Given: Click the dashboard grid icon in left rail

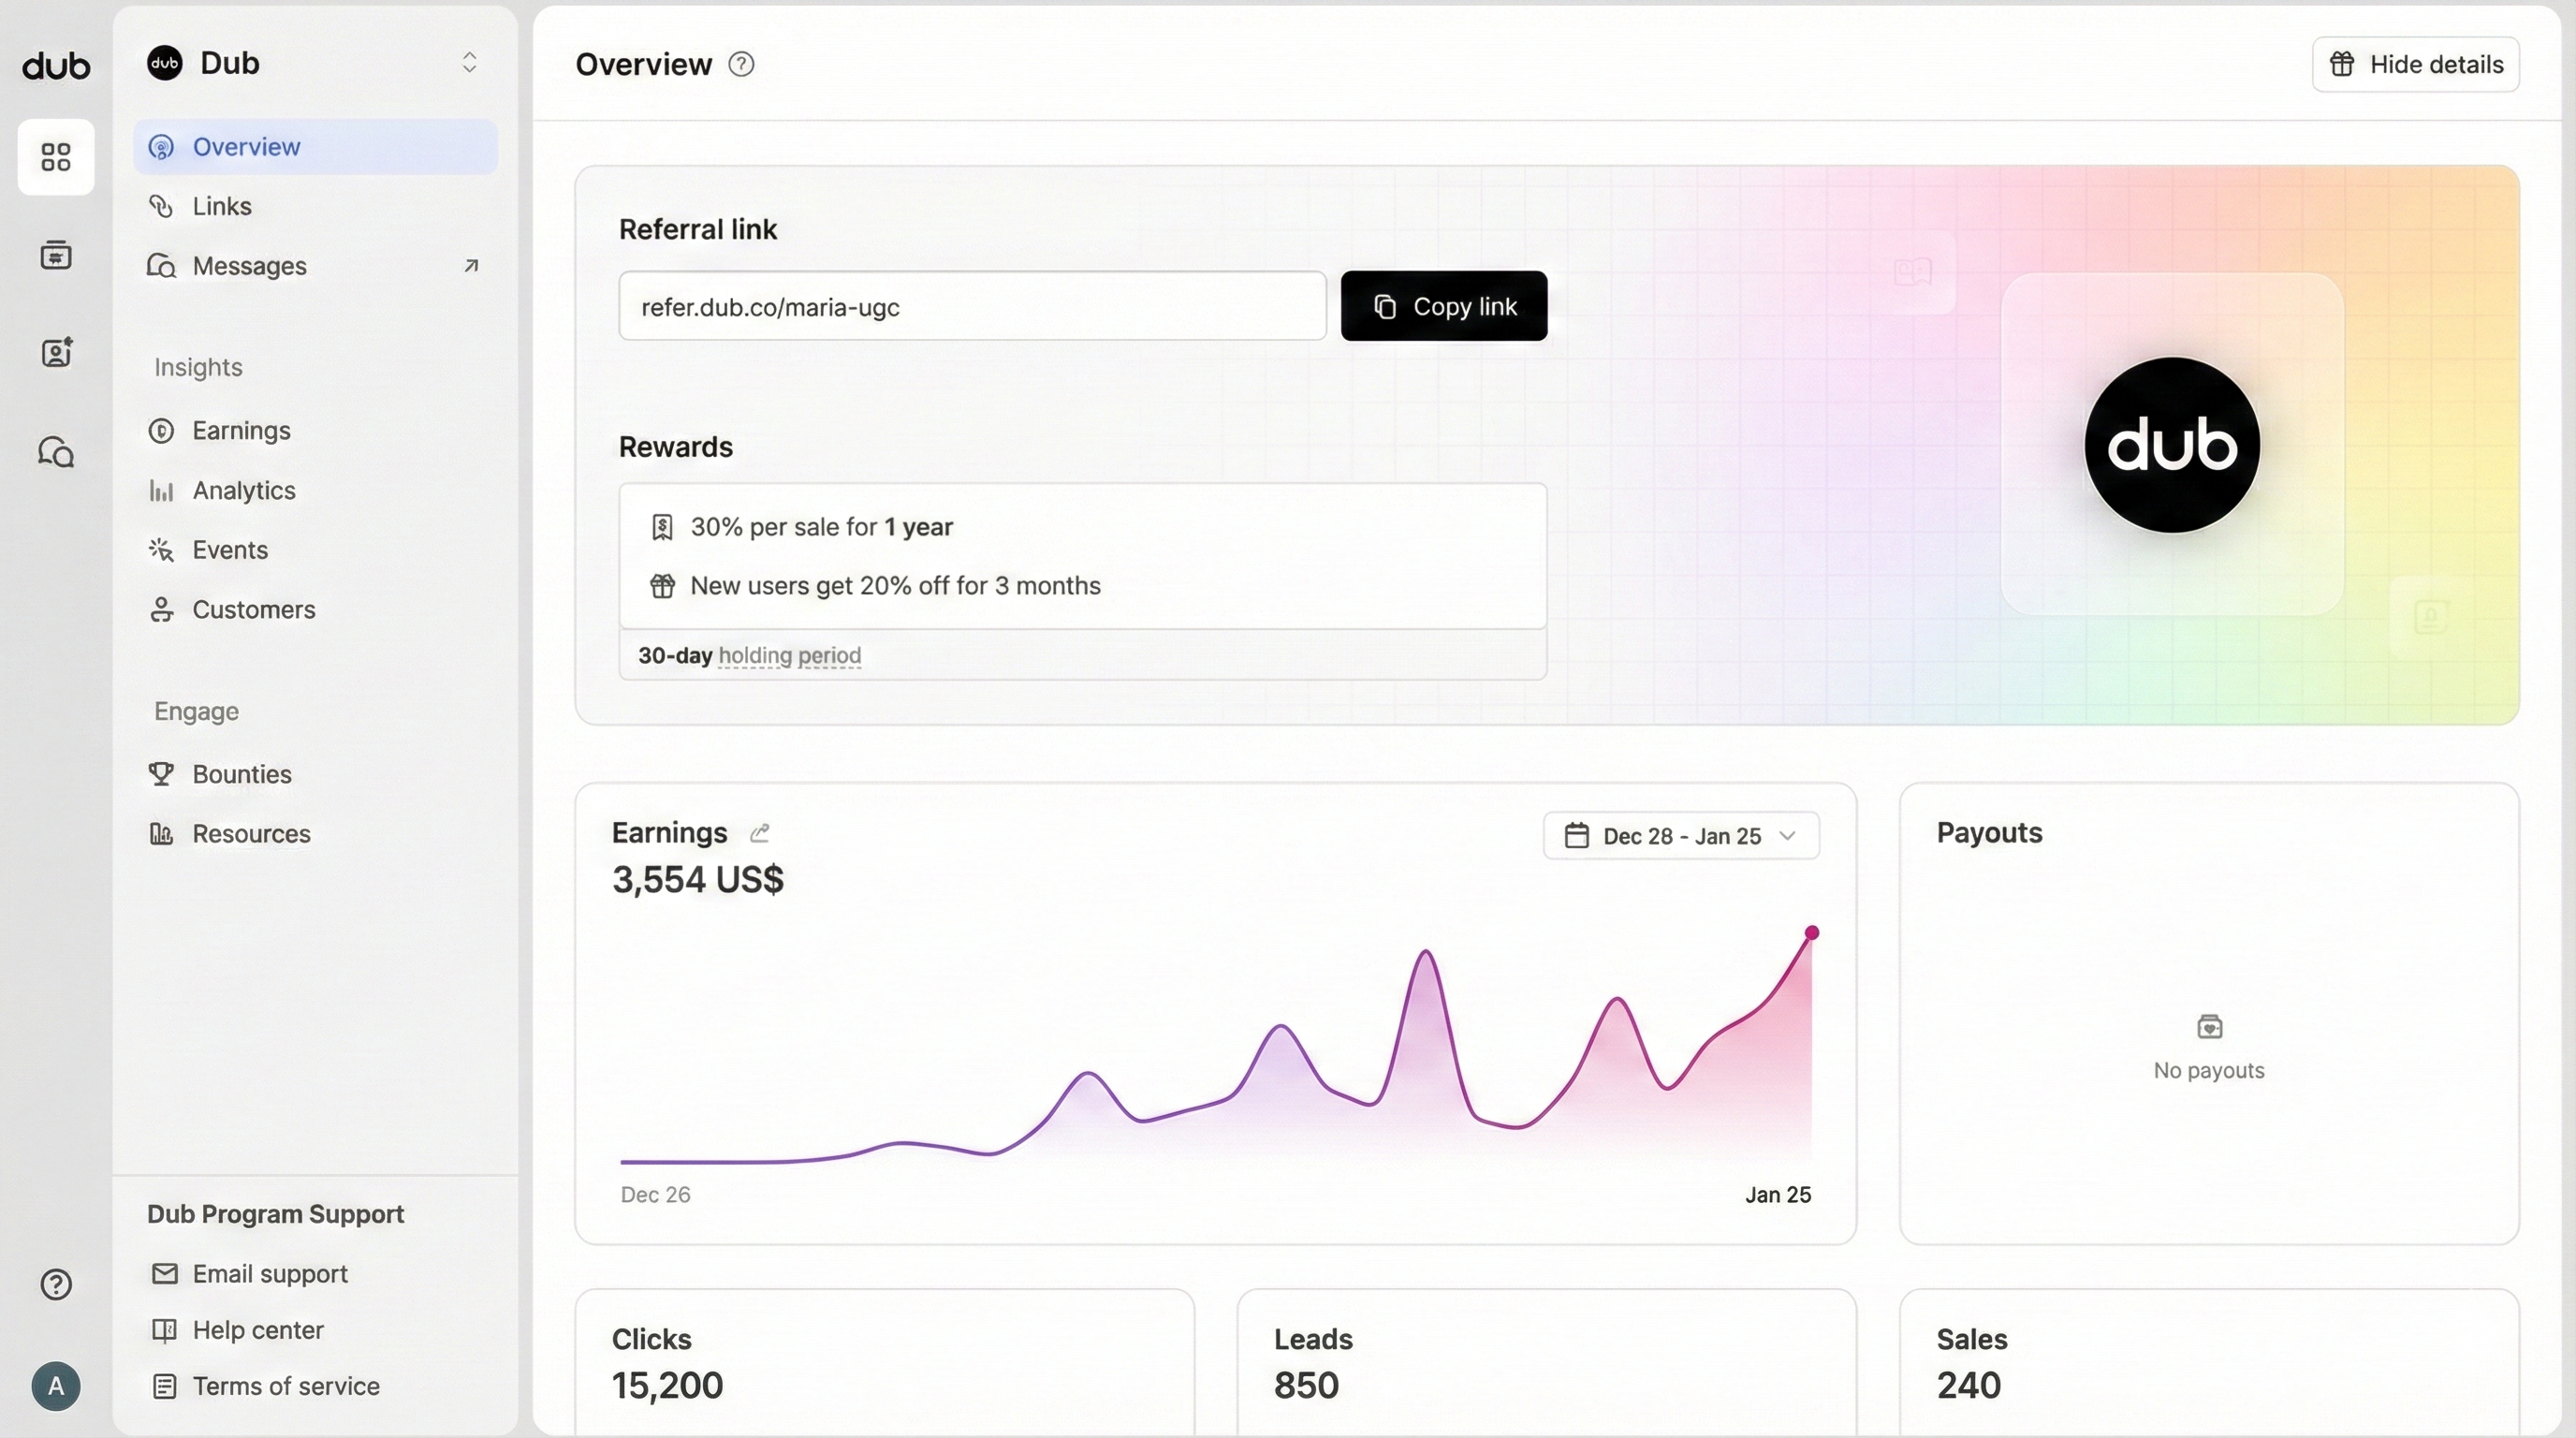Looking at the screenshot, I should coord(56,157).
